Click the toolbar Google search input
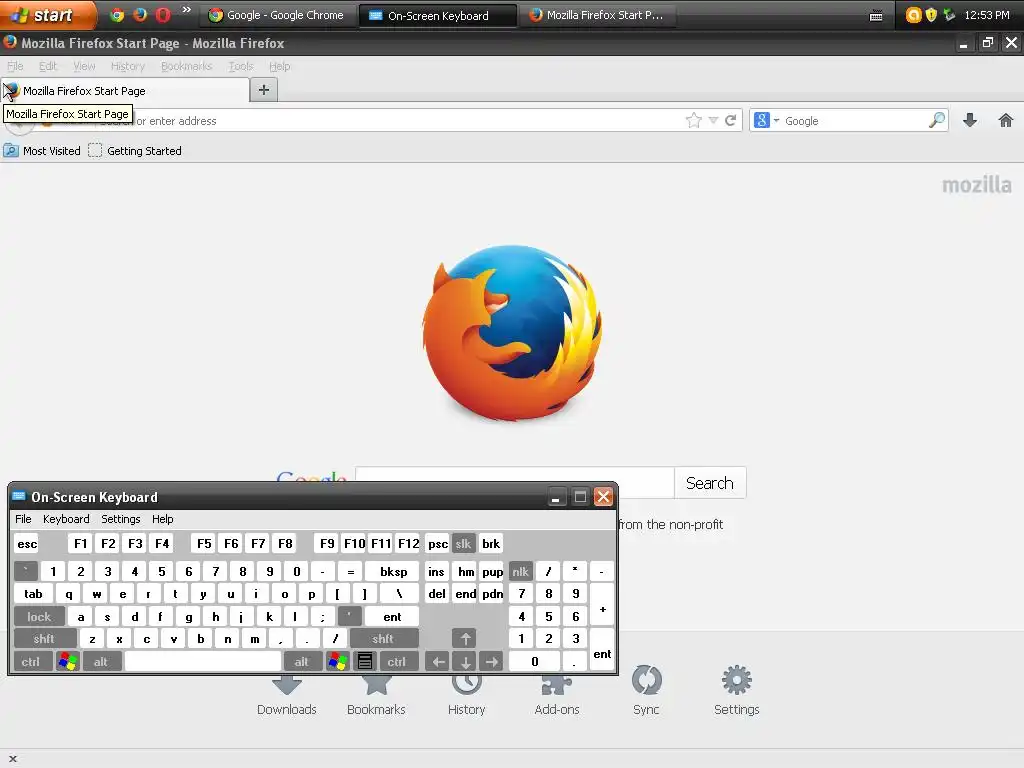1024x768 pixels. click(x=854, y=120)
